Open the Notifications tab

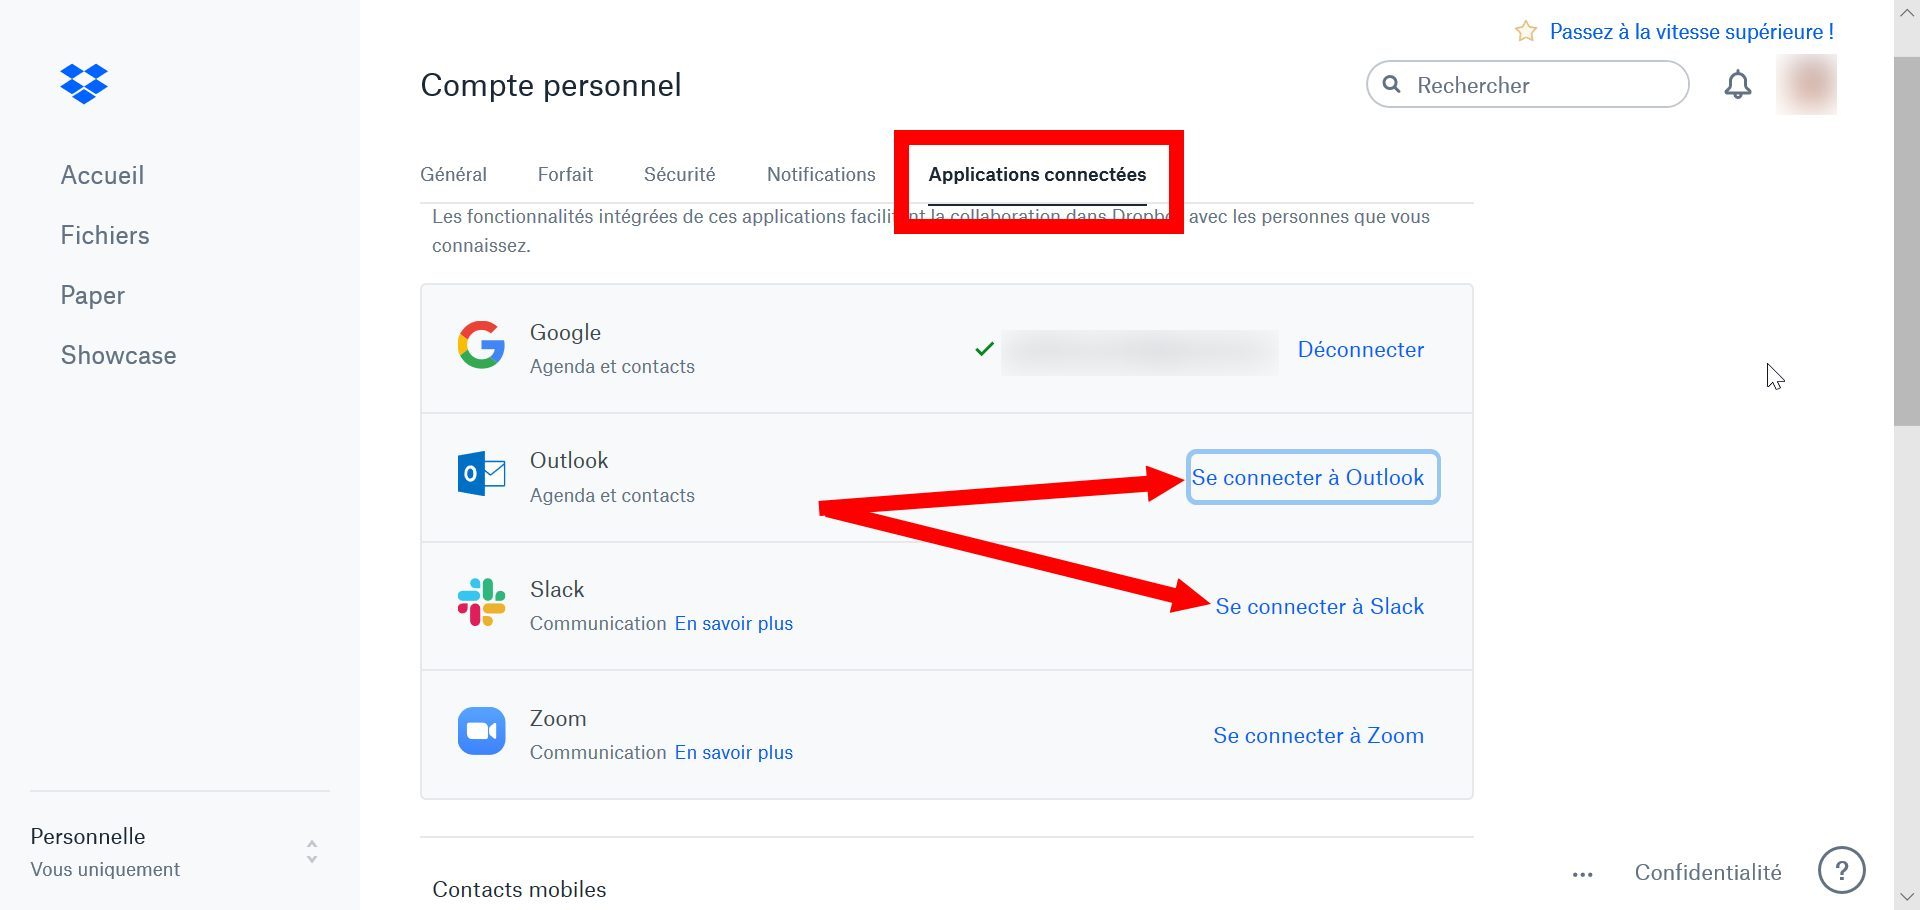(x=821, y=174)
